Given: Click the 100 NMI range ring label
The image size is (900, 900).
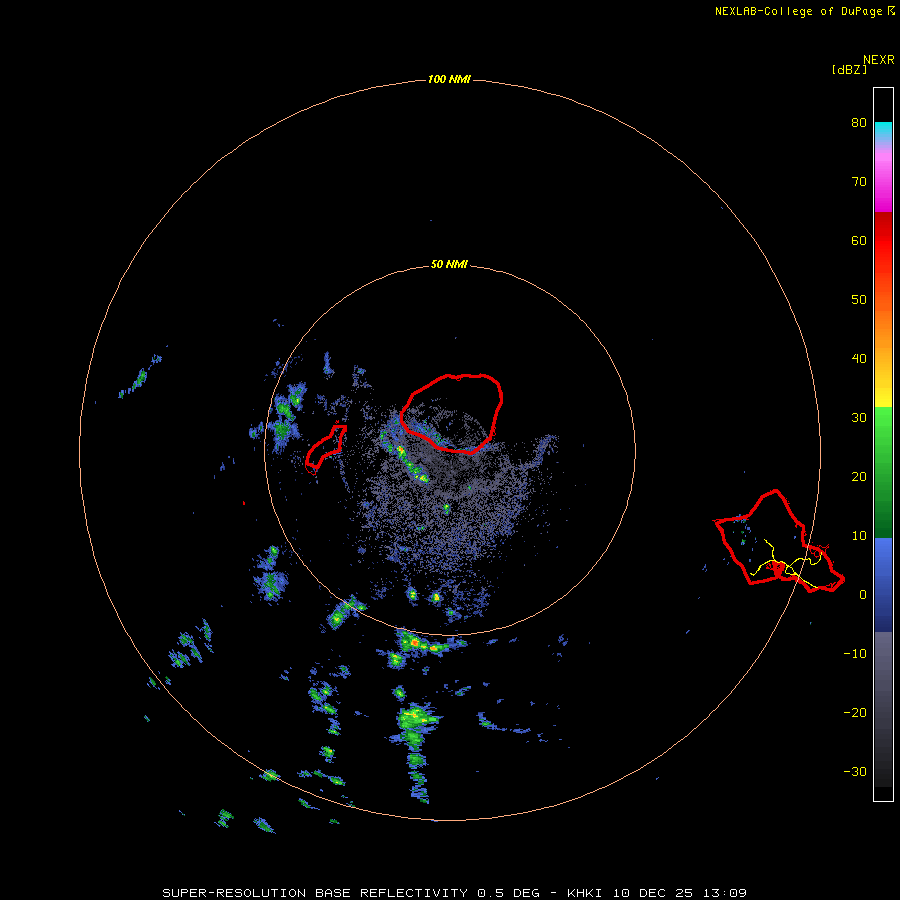Looking at the screenshot, I should 449,79.
